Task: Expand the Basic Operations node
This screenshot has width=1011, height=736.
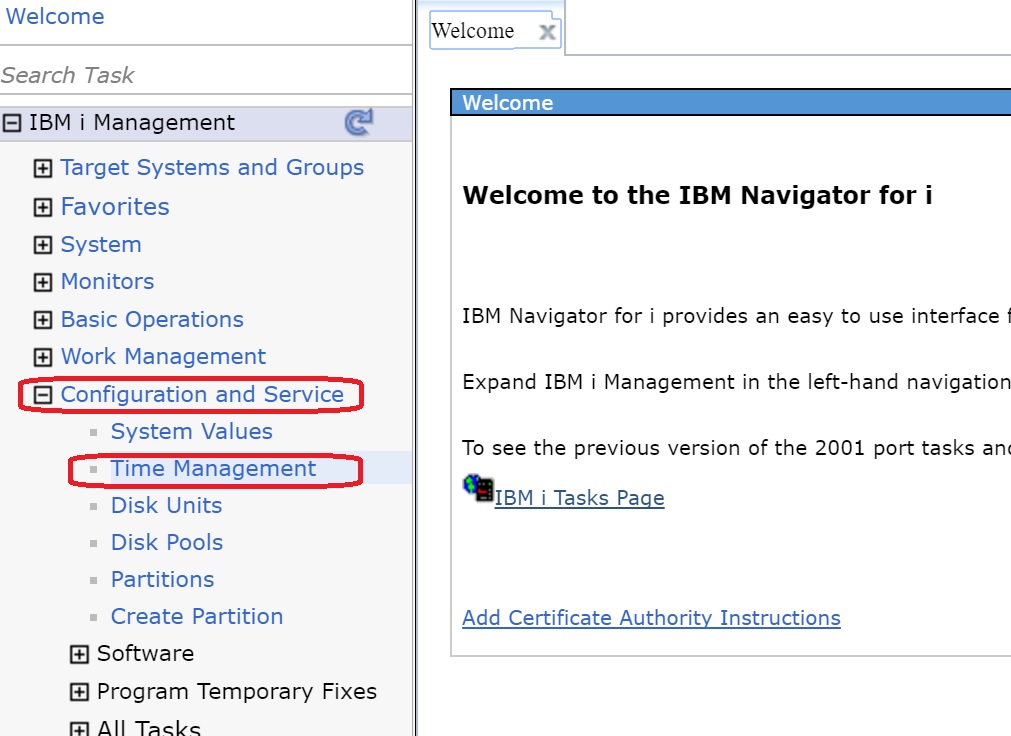Action: [x=43, y=320]
